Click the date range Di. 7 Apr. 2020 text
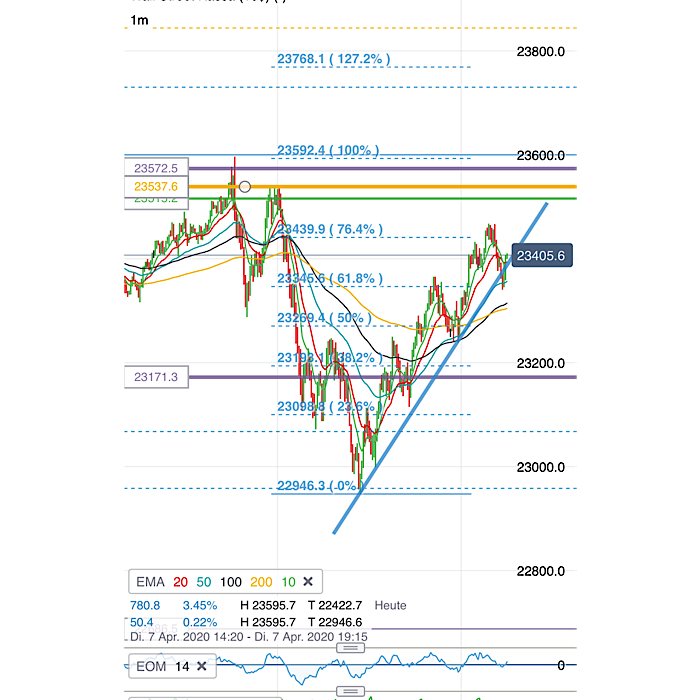700x700 pixels. click(249, 637)
